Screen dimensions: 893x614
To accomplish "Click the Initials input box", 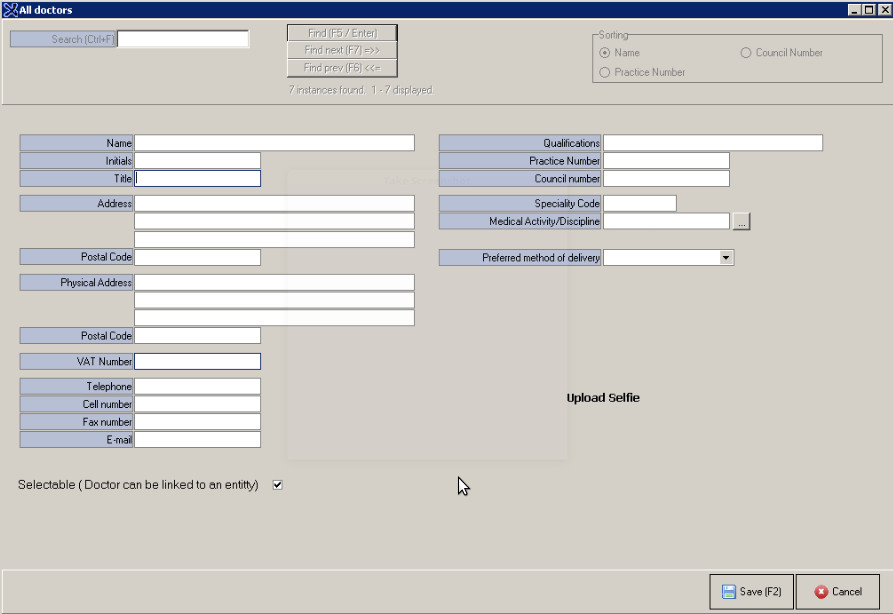I will 197,161.
